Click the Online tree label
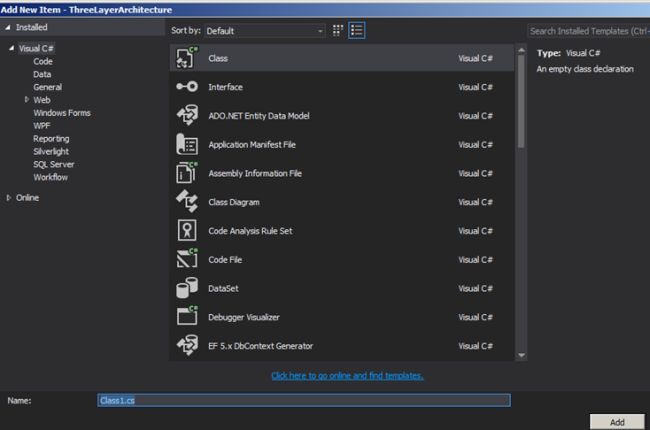This screenshot has height=430, width=650. click(x=27, y=198)
